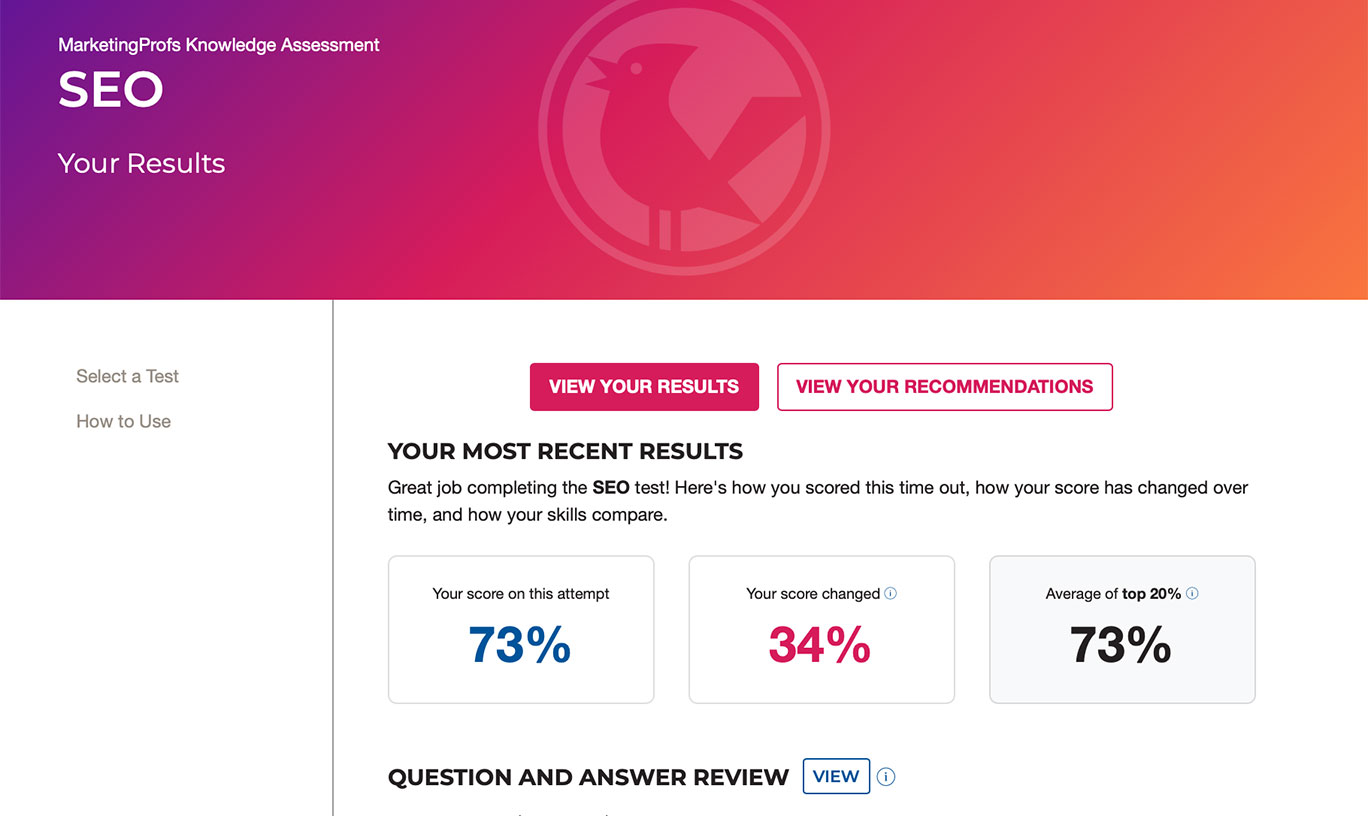Click the red 34% score change value
This screenshot has width=1368, height=816.
click(x=820, y=645)
